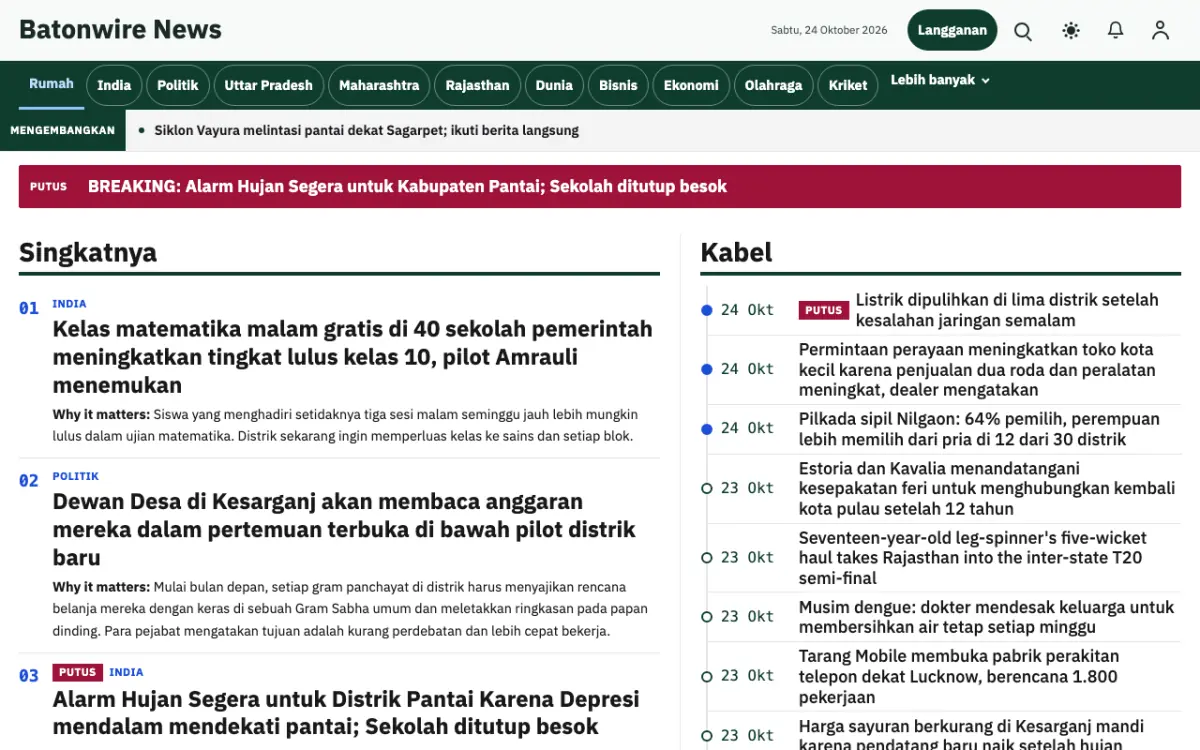The width and height of the screenshot is (1200, 750).
Task: Open the Ekonomi section tab
Action: (691, 85)
